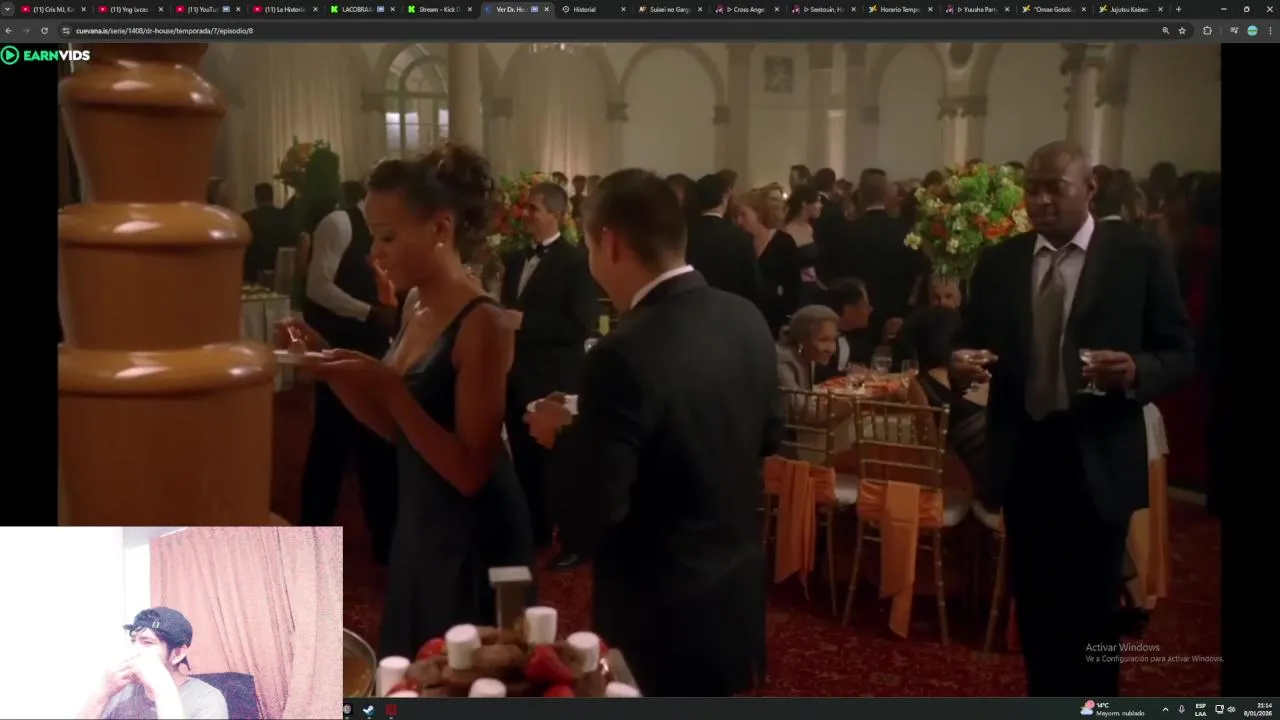Expand the tab search dropdown arrow
This screenshot has height=720, width=1280.
[x=8, y=9]
